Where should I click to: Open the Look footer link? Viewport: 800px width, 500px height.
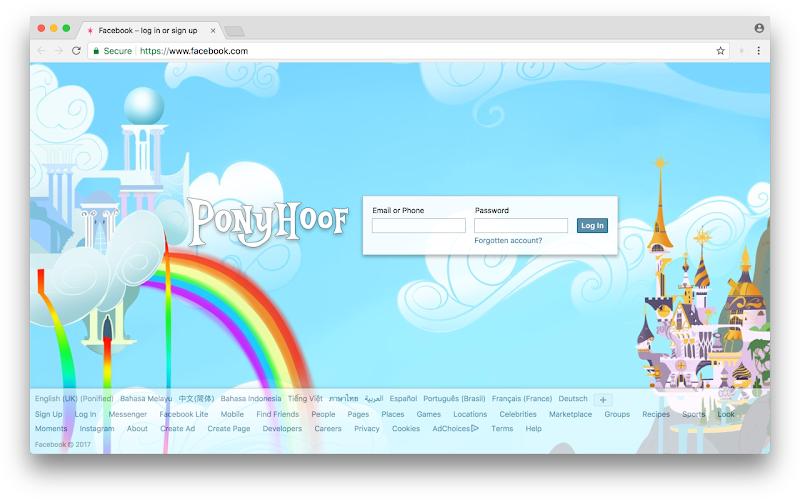tap(726, 414)
